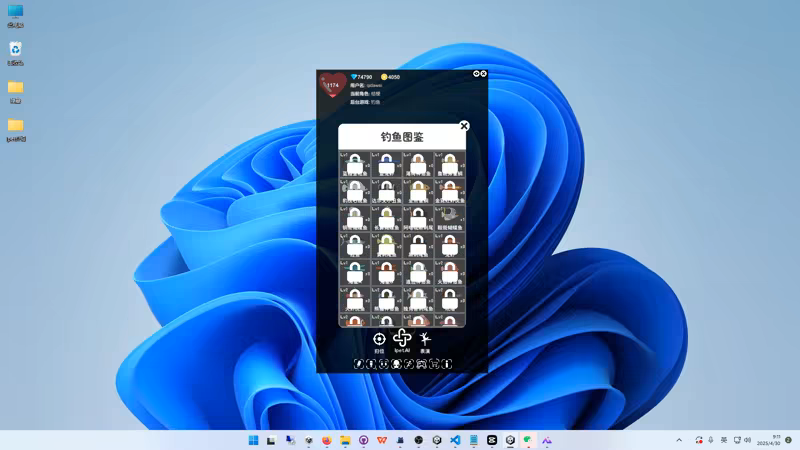Click the 归位 reset position icon
Screen dimensions: 800x450
379,340
